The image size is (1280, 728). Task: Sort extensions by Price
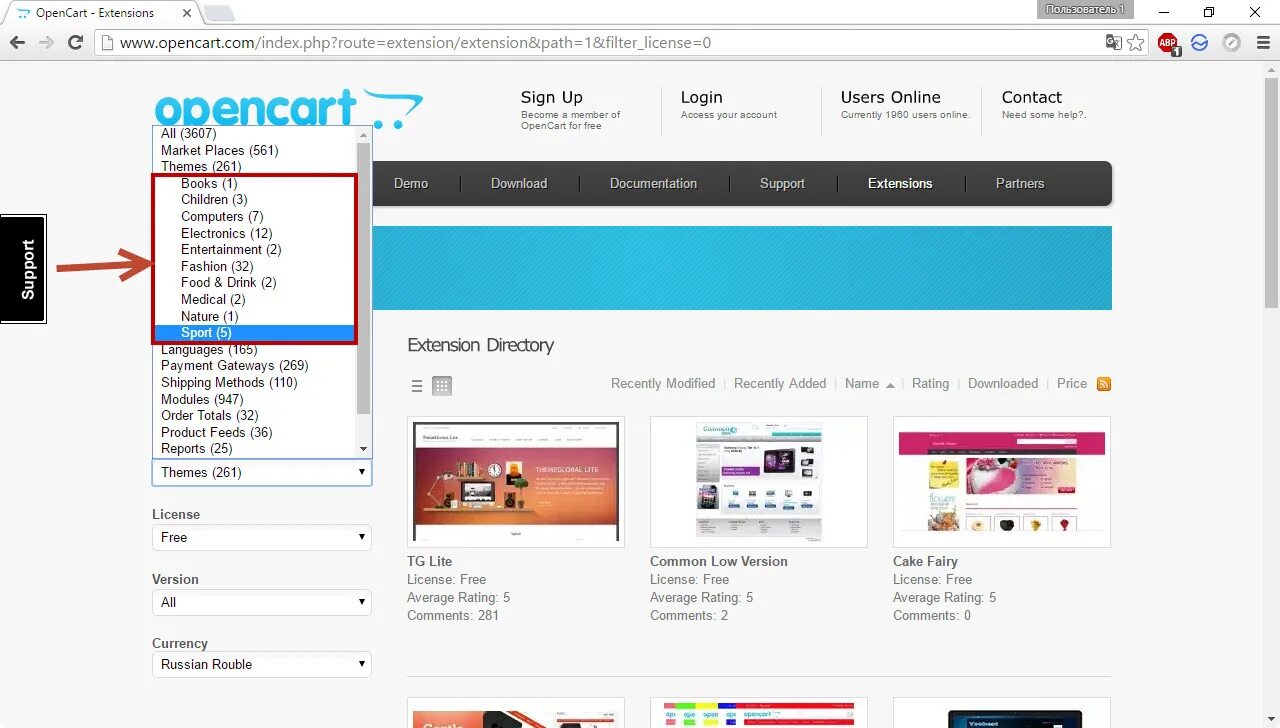[1072, 383]
